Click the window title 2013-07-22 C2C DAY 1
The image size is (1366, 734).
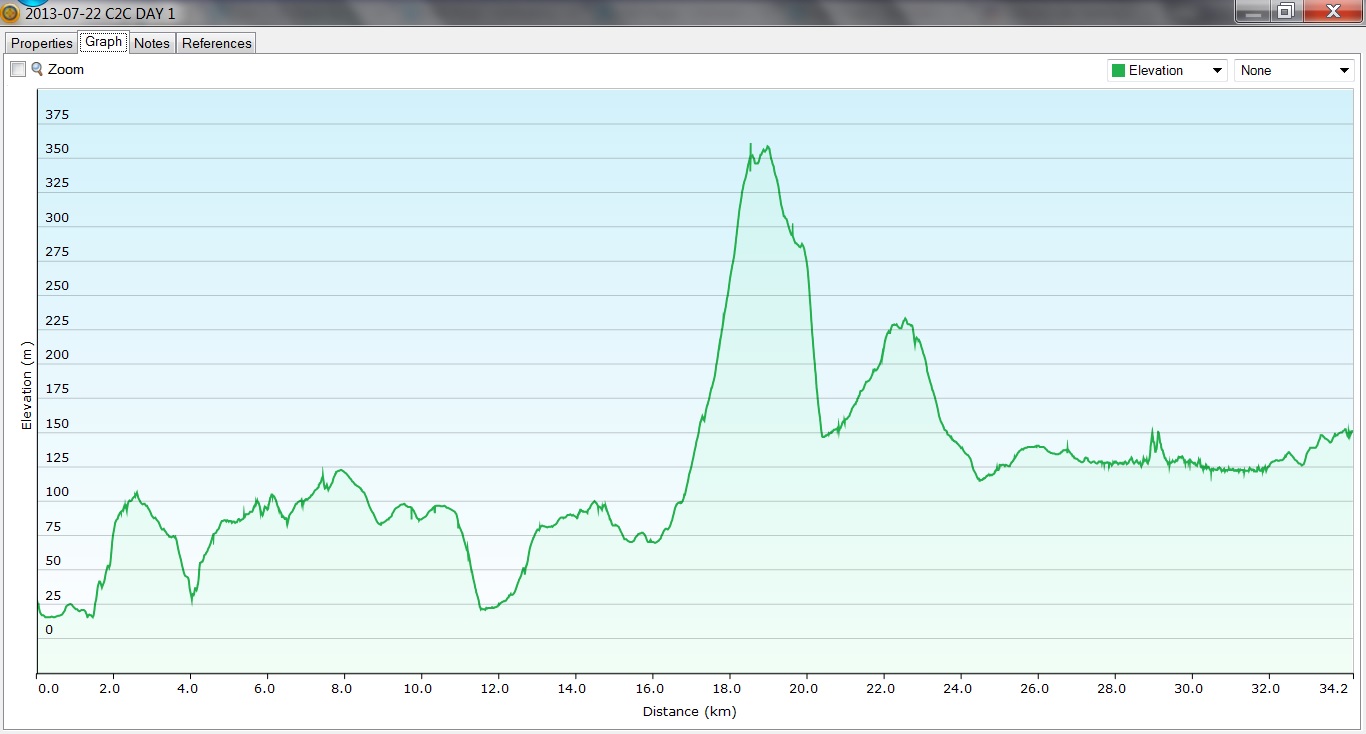100,14
